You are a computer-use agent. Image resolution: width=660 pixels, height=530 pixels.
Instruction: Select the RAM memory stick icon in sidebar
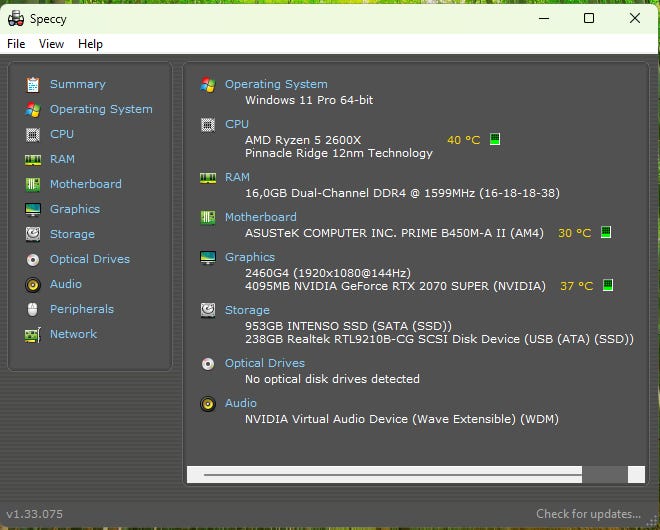coord(33,159)
